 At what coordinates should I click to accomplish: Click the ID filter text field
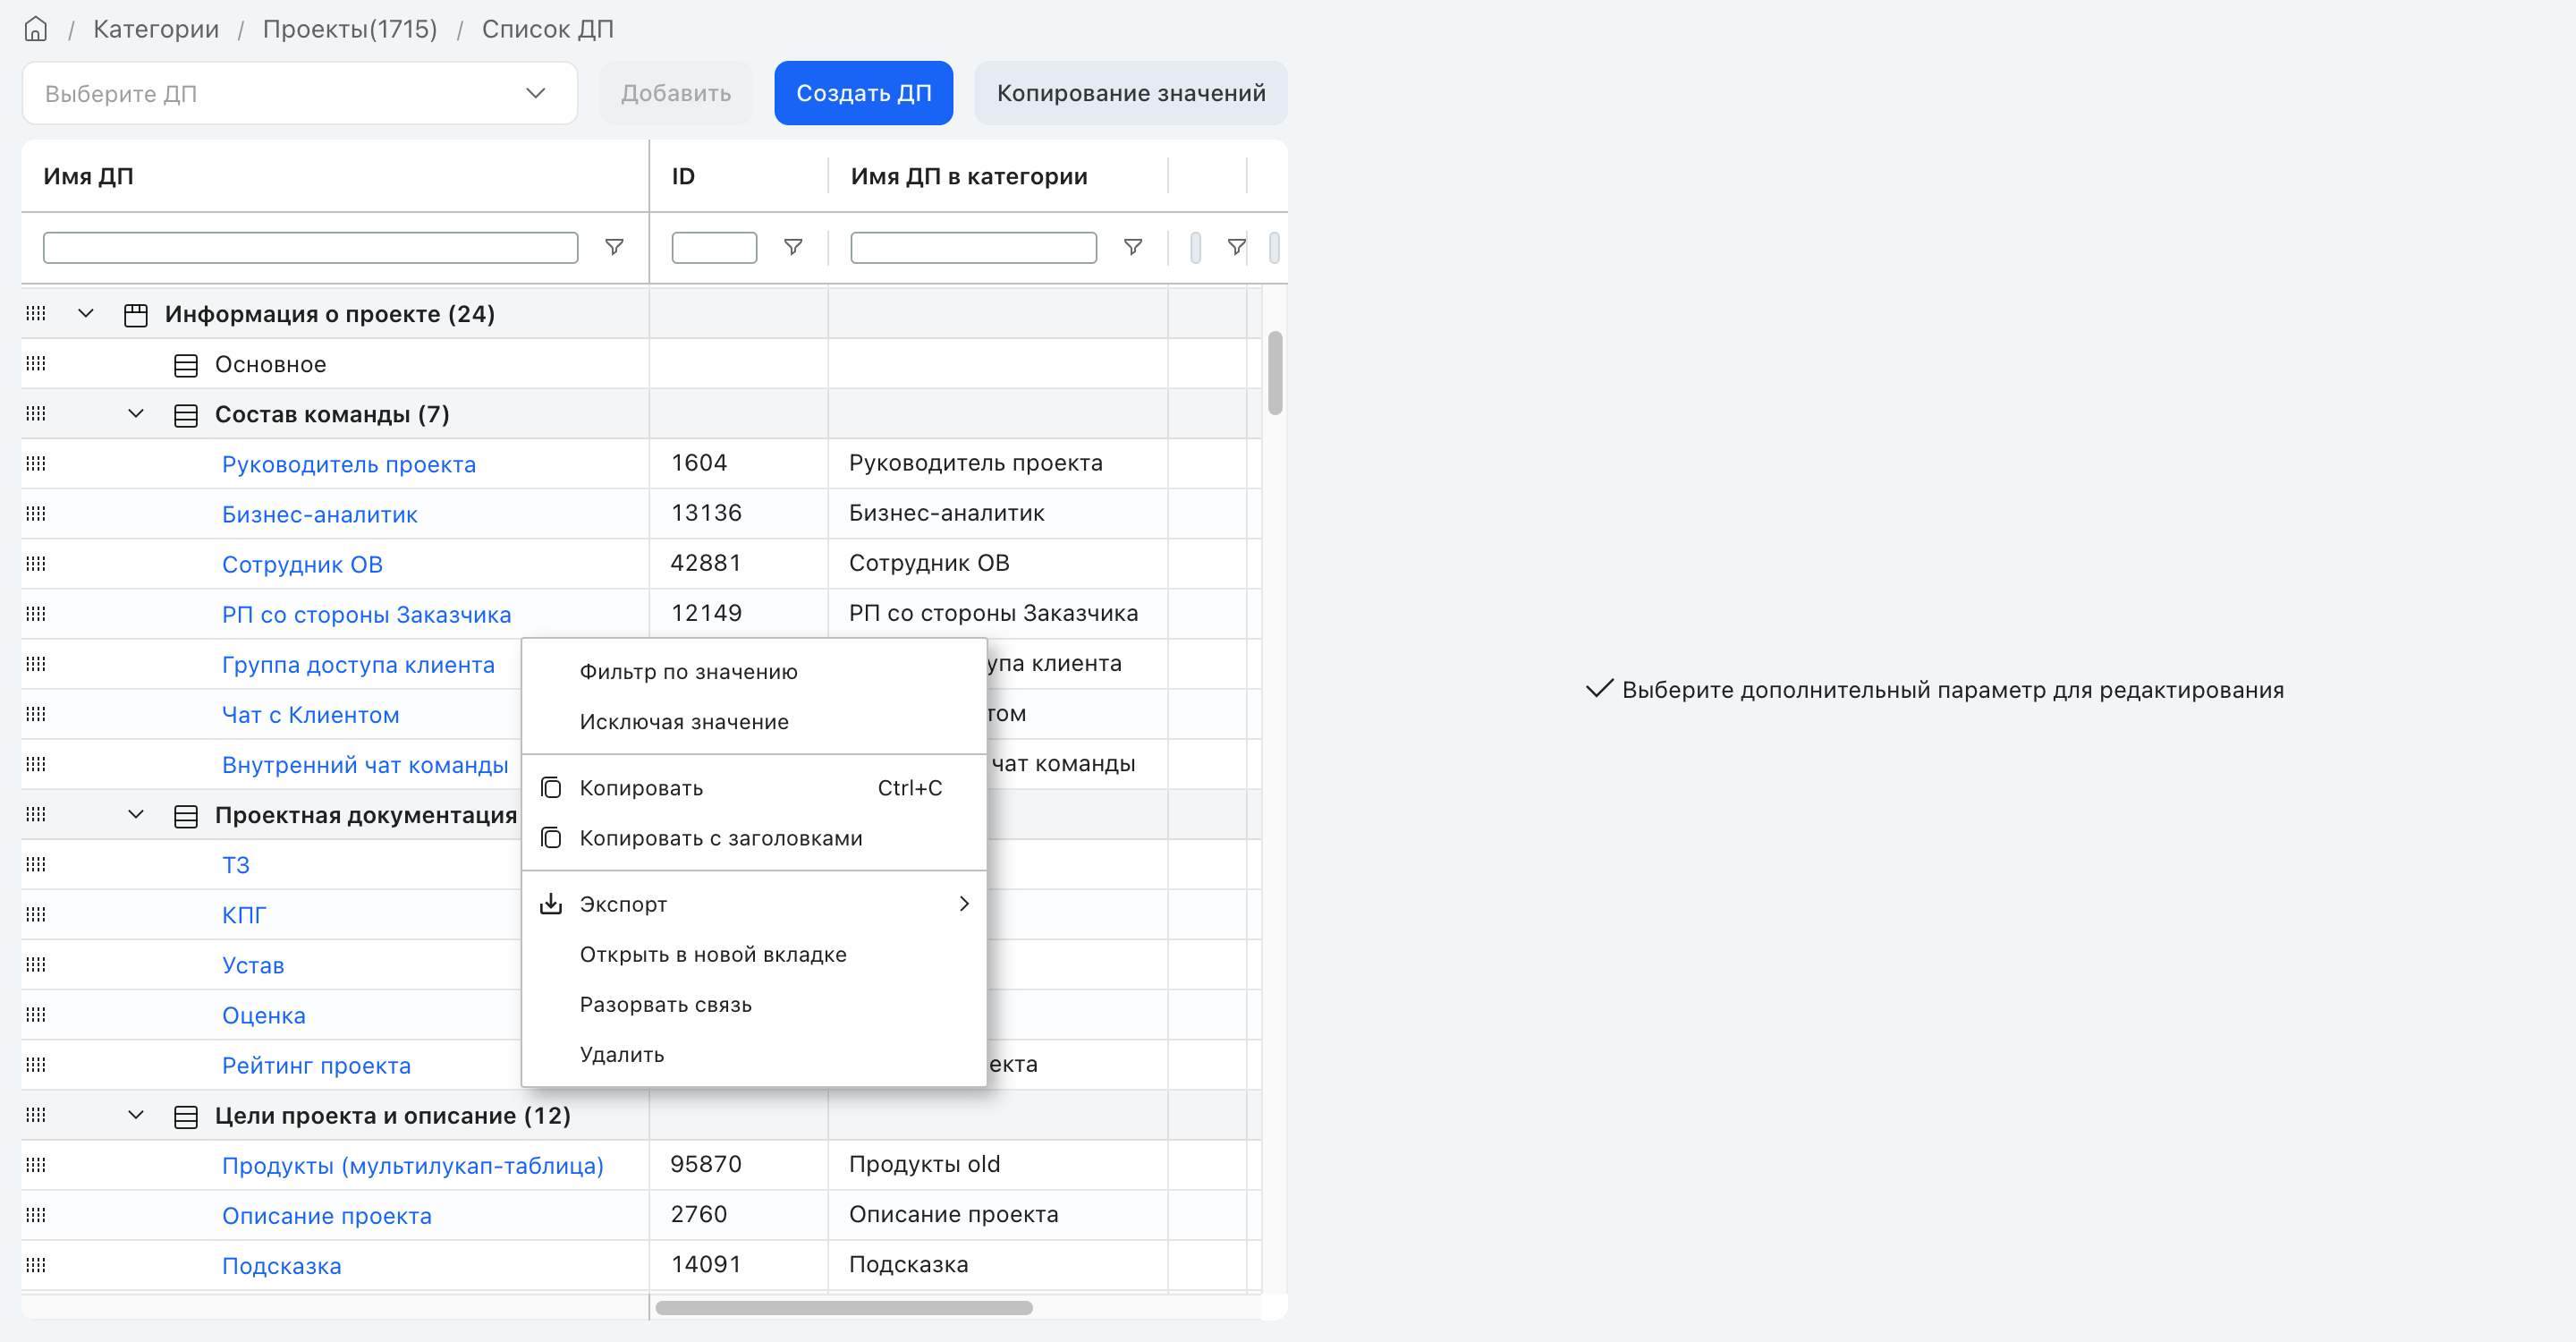pyautogui.click(x=714, y=247)
